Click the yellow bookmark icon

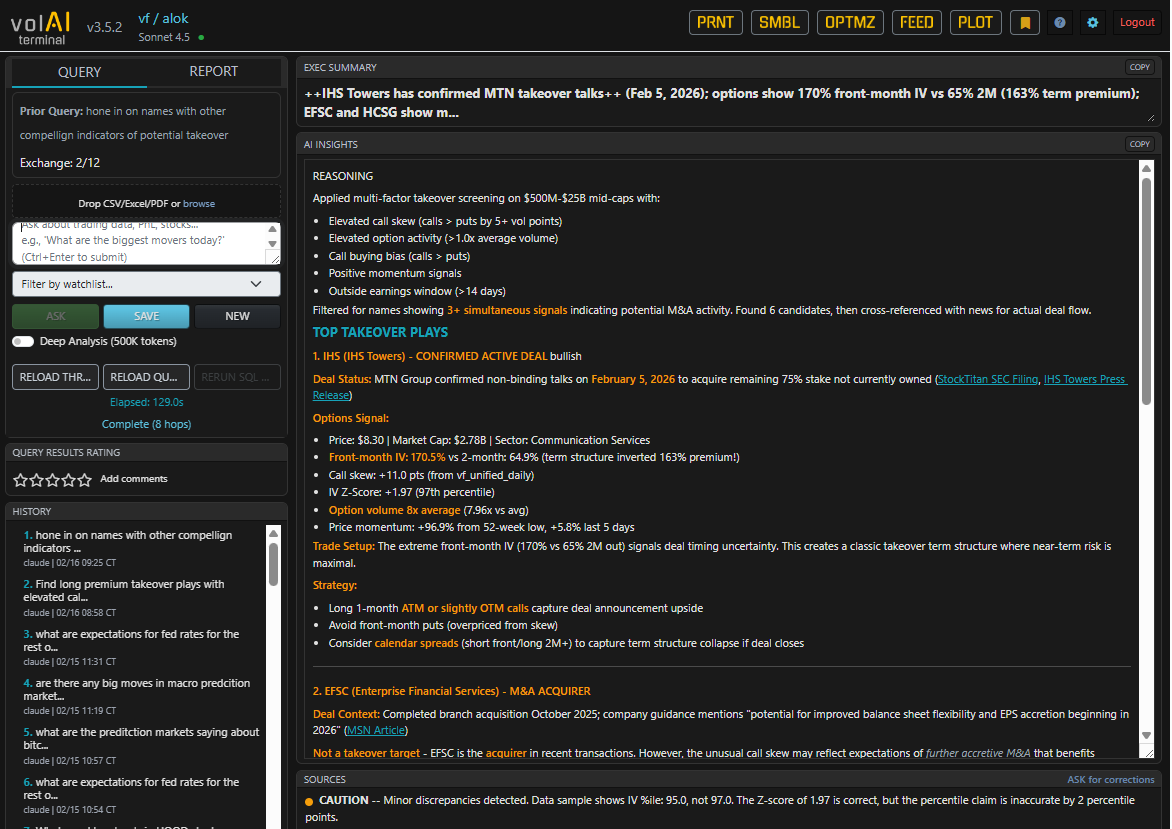1024,22
